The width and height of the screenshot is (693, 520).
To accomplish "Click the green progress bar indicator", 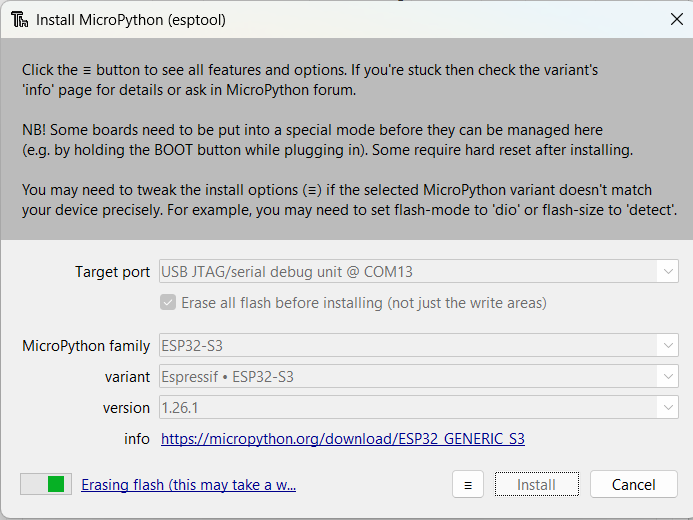I will pyautogui.click(x=56, y=485).
